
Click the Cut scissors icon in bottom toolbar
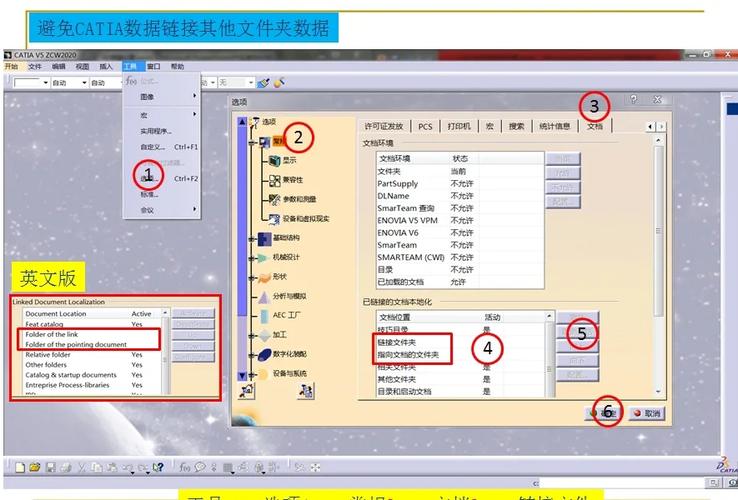pyautogui.click(x=82, y=467)
